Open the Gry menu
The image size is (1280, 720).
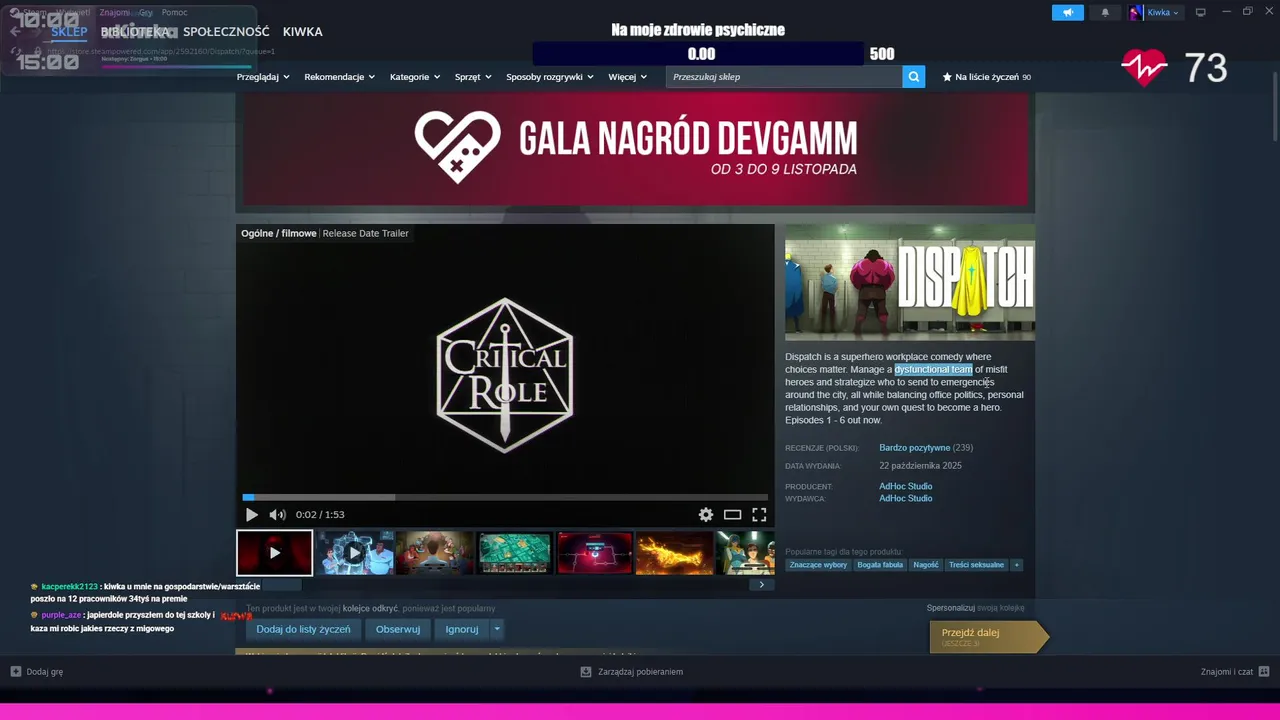point(146,13)
